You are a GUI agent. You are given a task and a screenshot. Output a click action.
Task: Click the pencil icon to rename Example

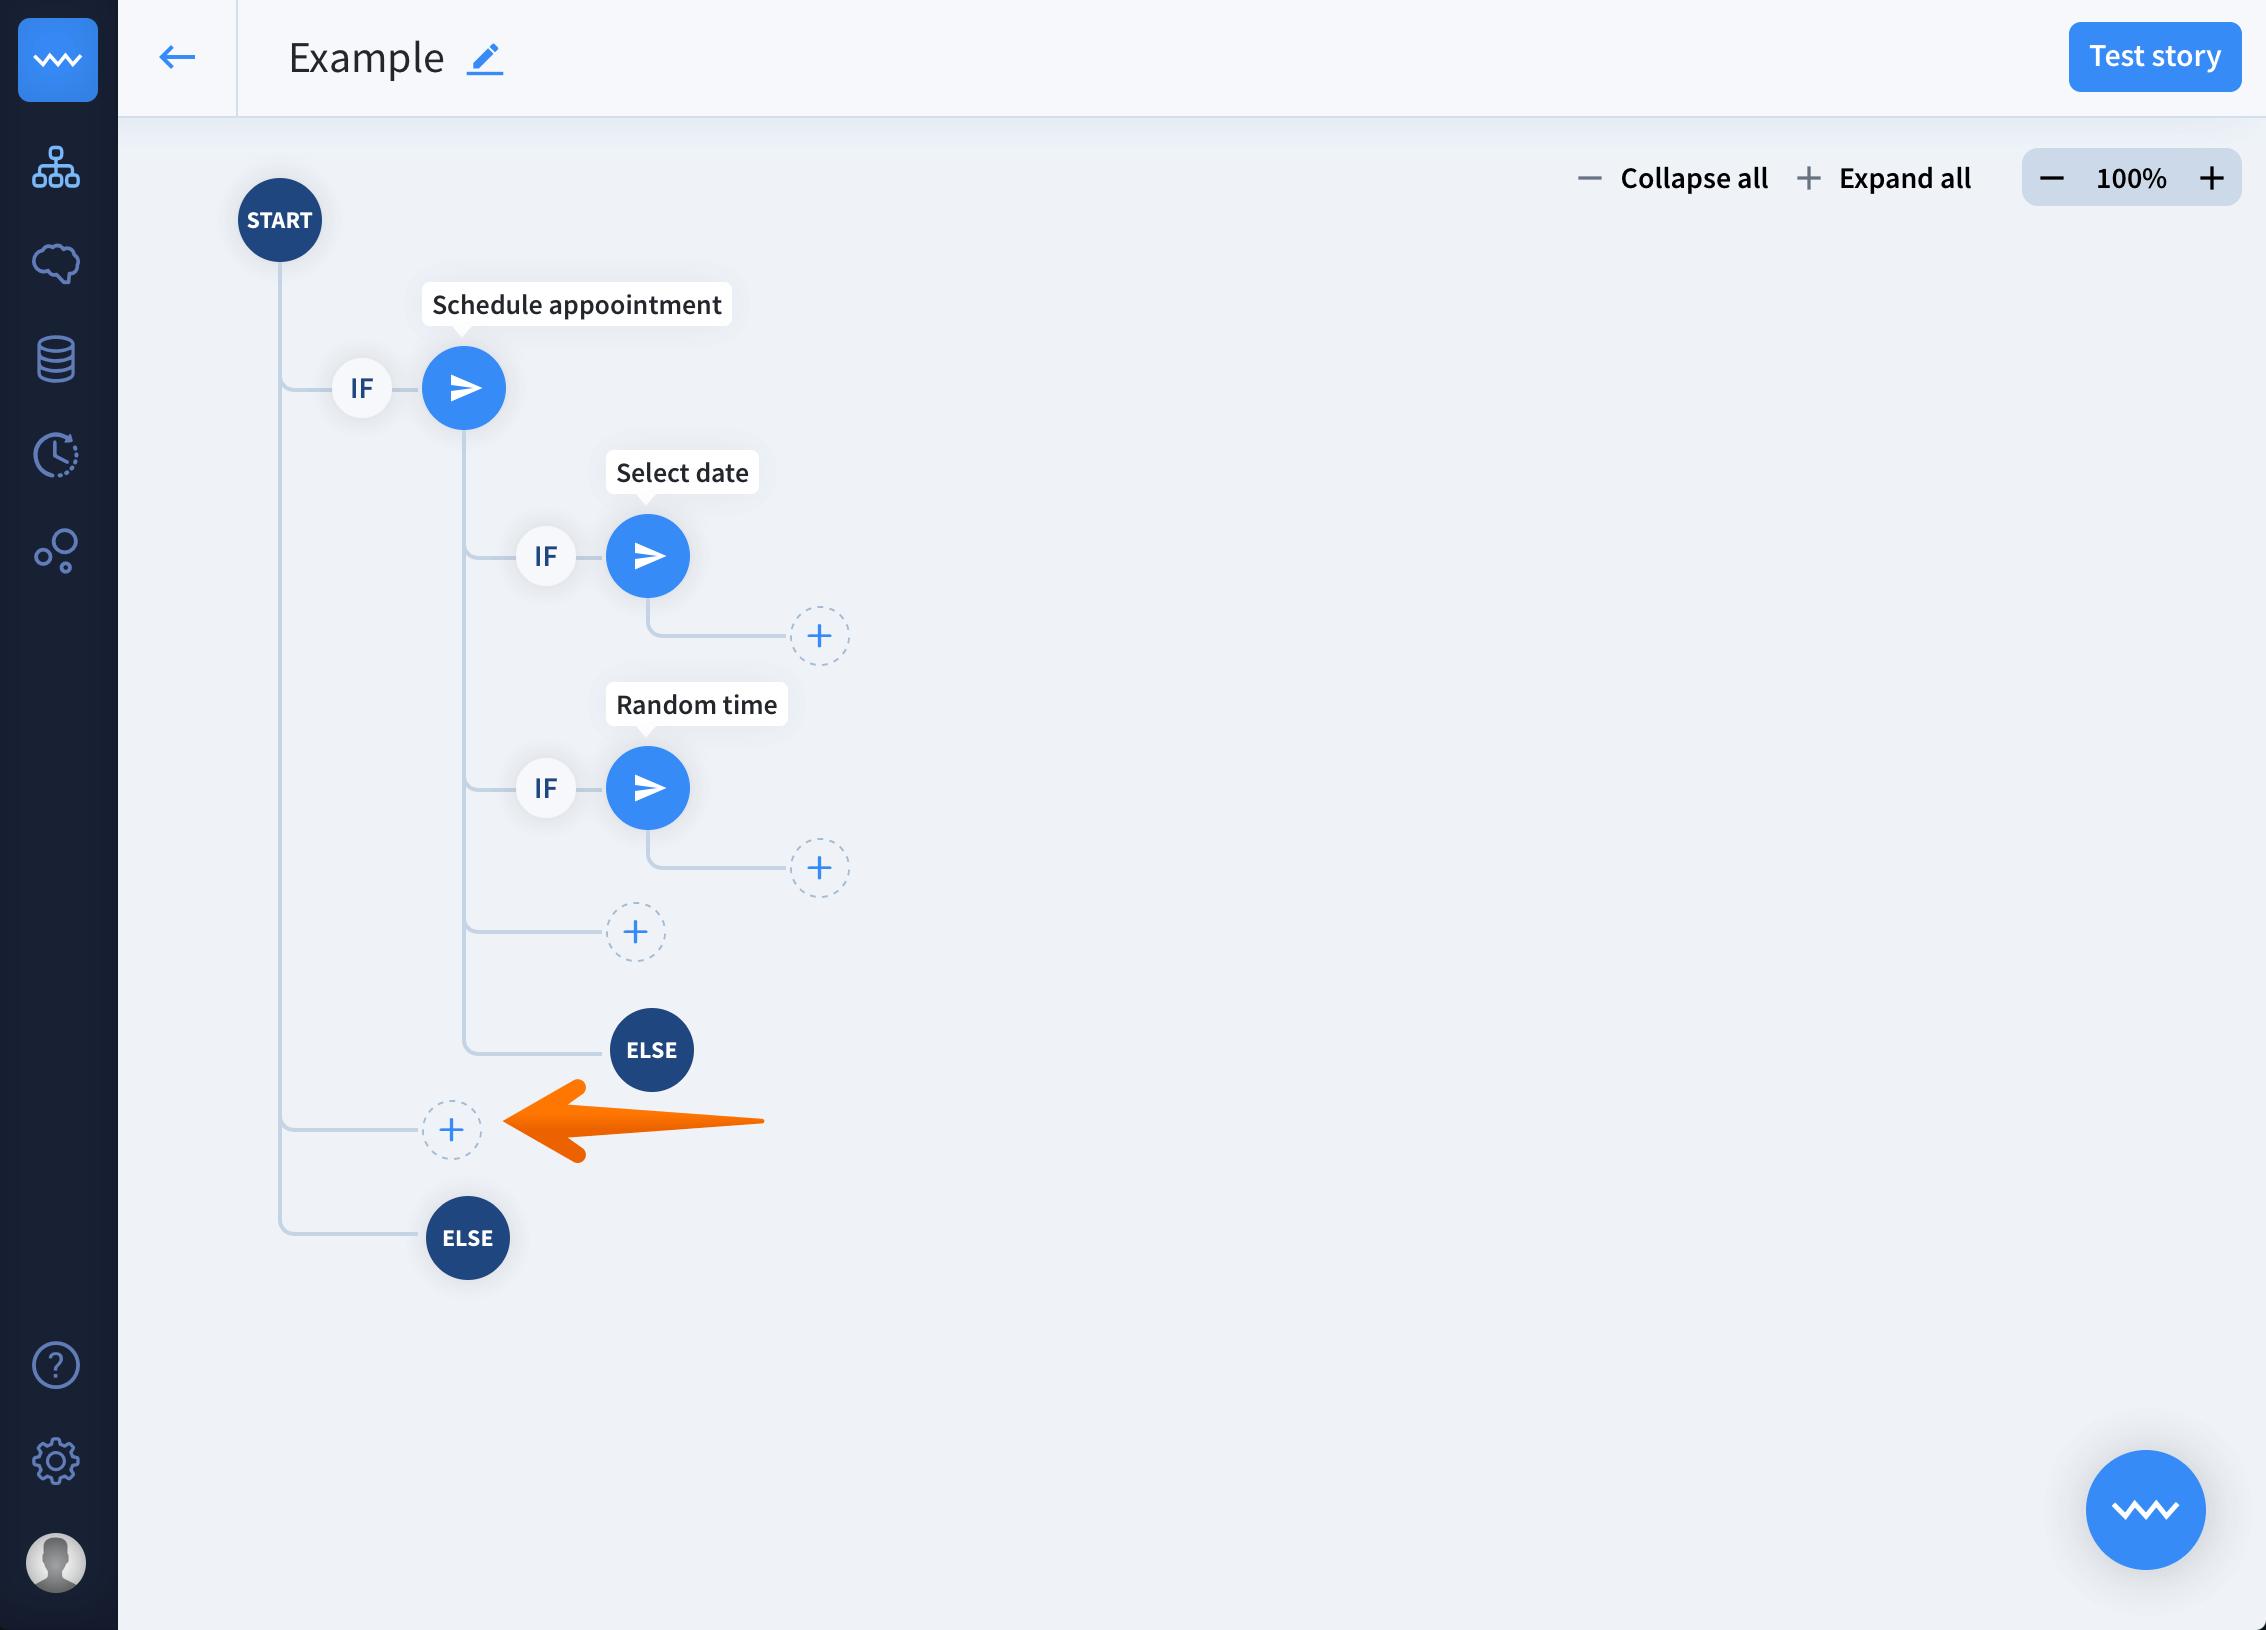tap(485, 59)
